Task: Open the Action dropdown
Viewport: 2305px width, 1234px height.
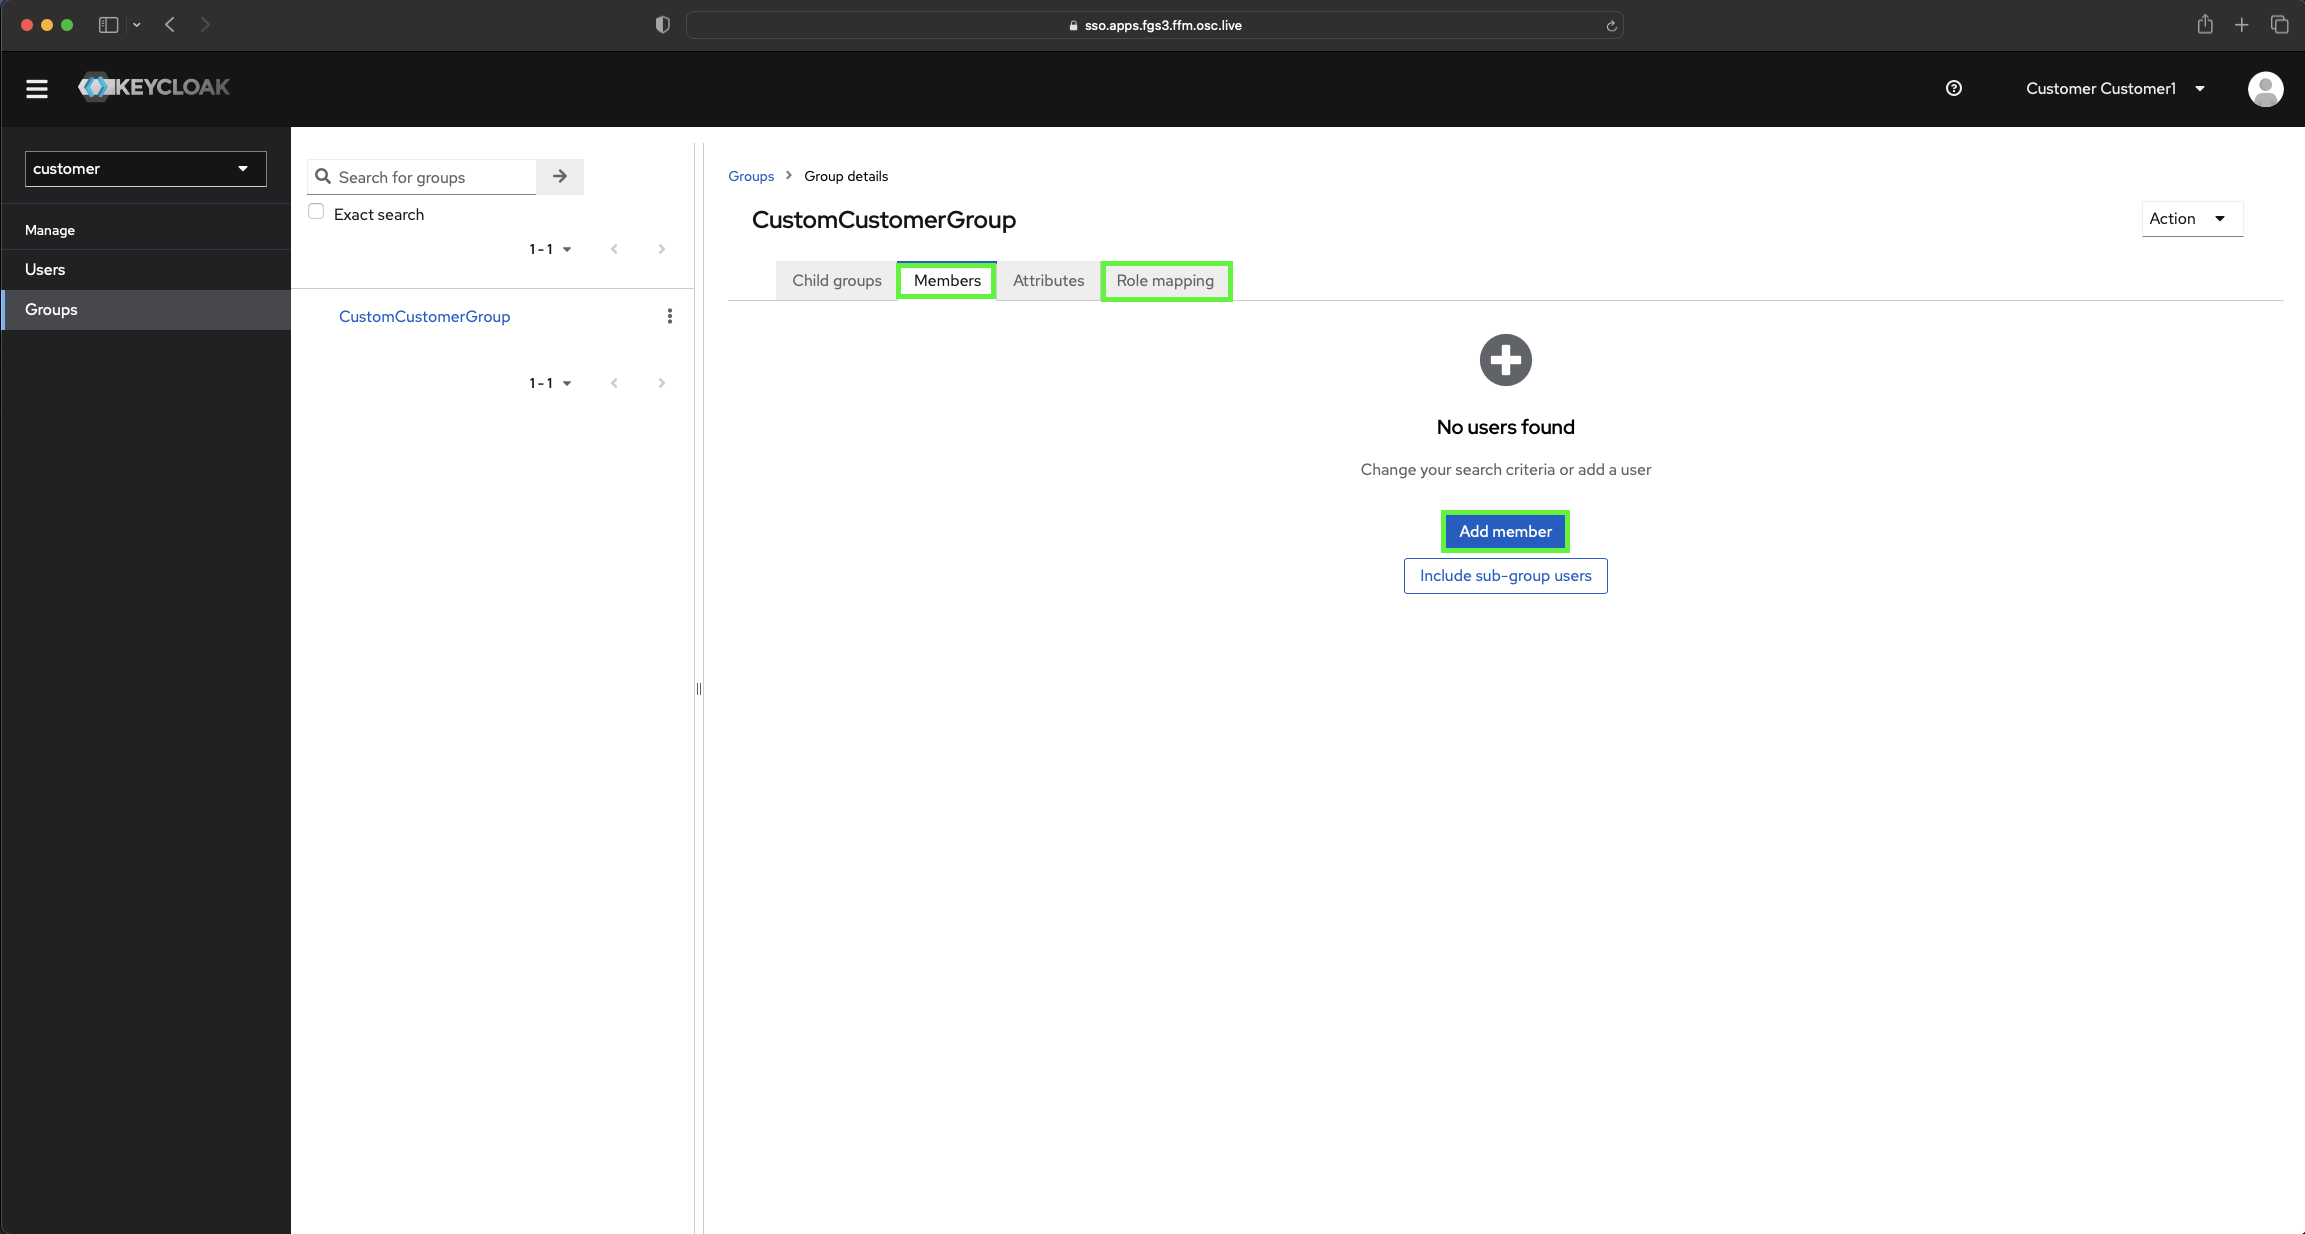Action: pyautogui.click(x=2191, y=218)
